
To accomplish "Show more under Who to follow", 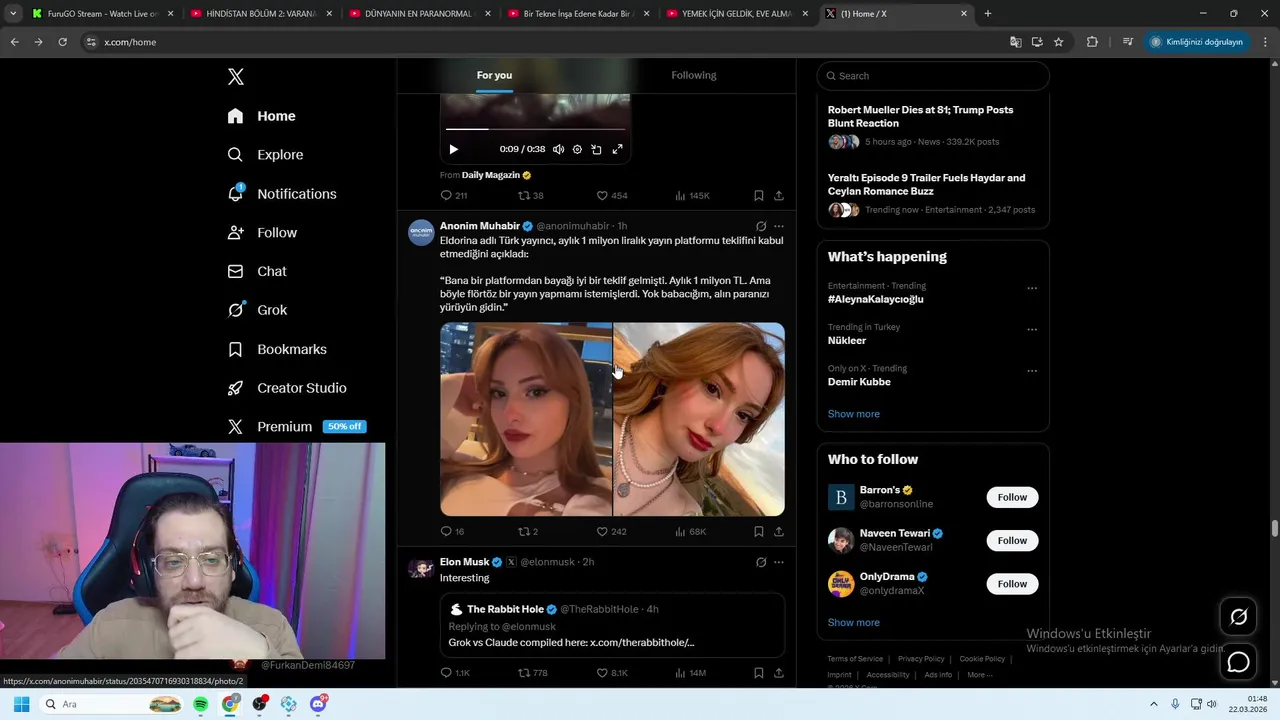I will (854, 622).
